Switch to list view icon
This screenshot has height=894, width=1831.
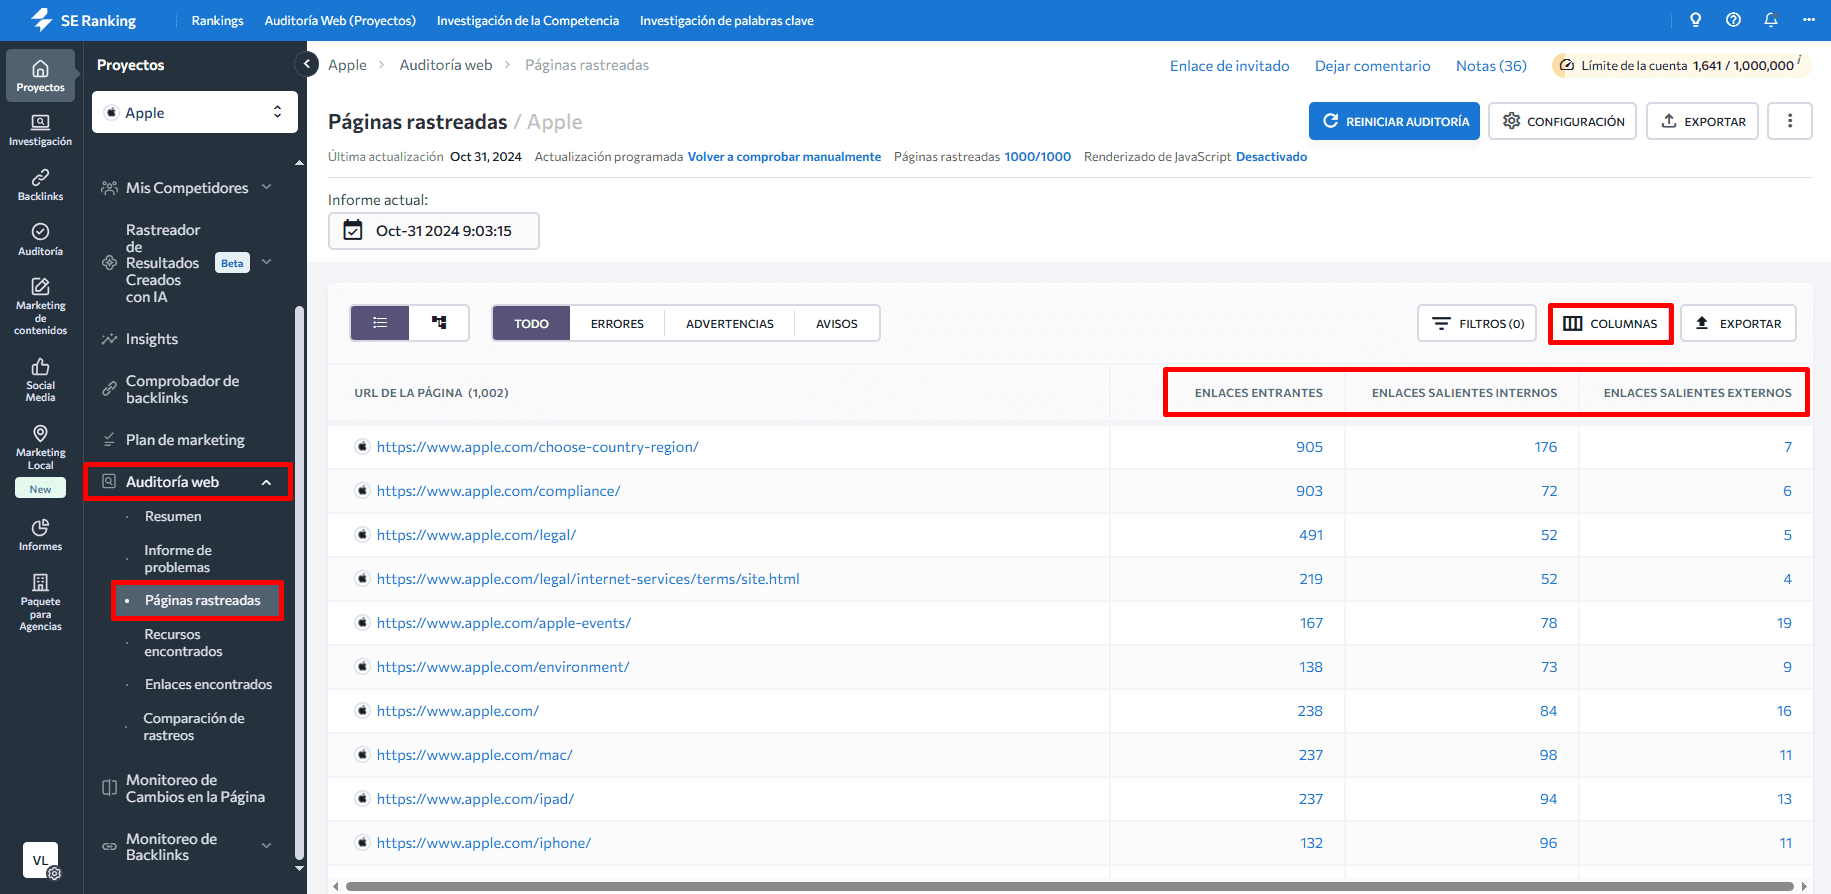(x=380, y=323)
